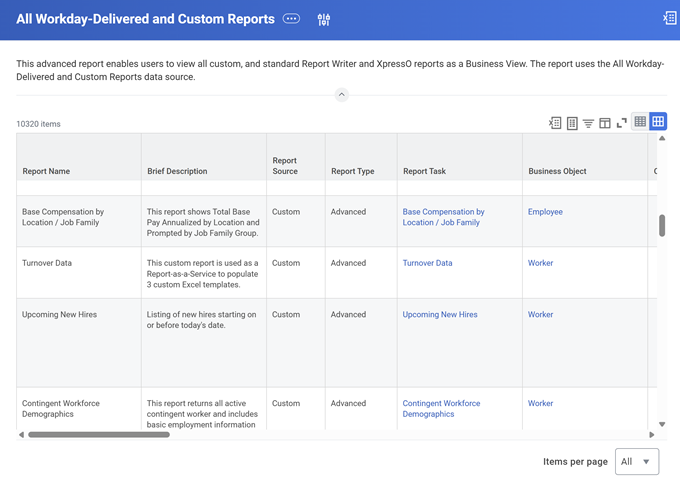Select Custom source cell in Turnover Data row
680x480 pixels.
coord(296,273)
